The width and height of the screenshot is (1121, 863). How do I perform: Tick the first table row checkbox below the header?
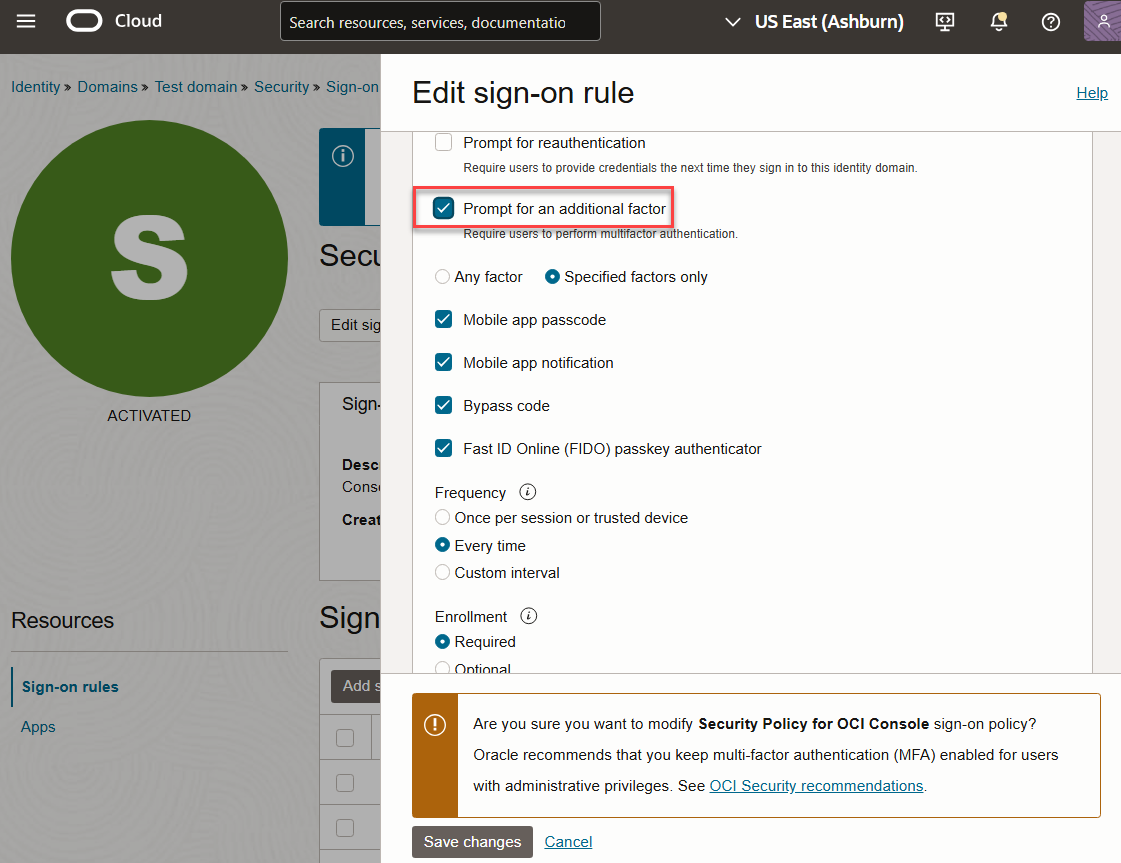pyautogui.click(x=345, y=783)
